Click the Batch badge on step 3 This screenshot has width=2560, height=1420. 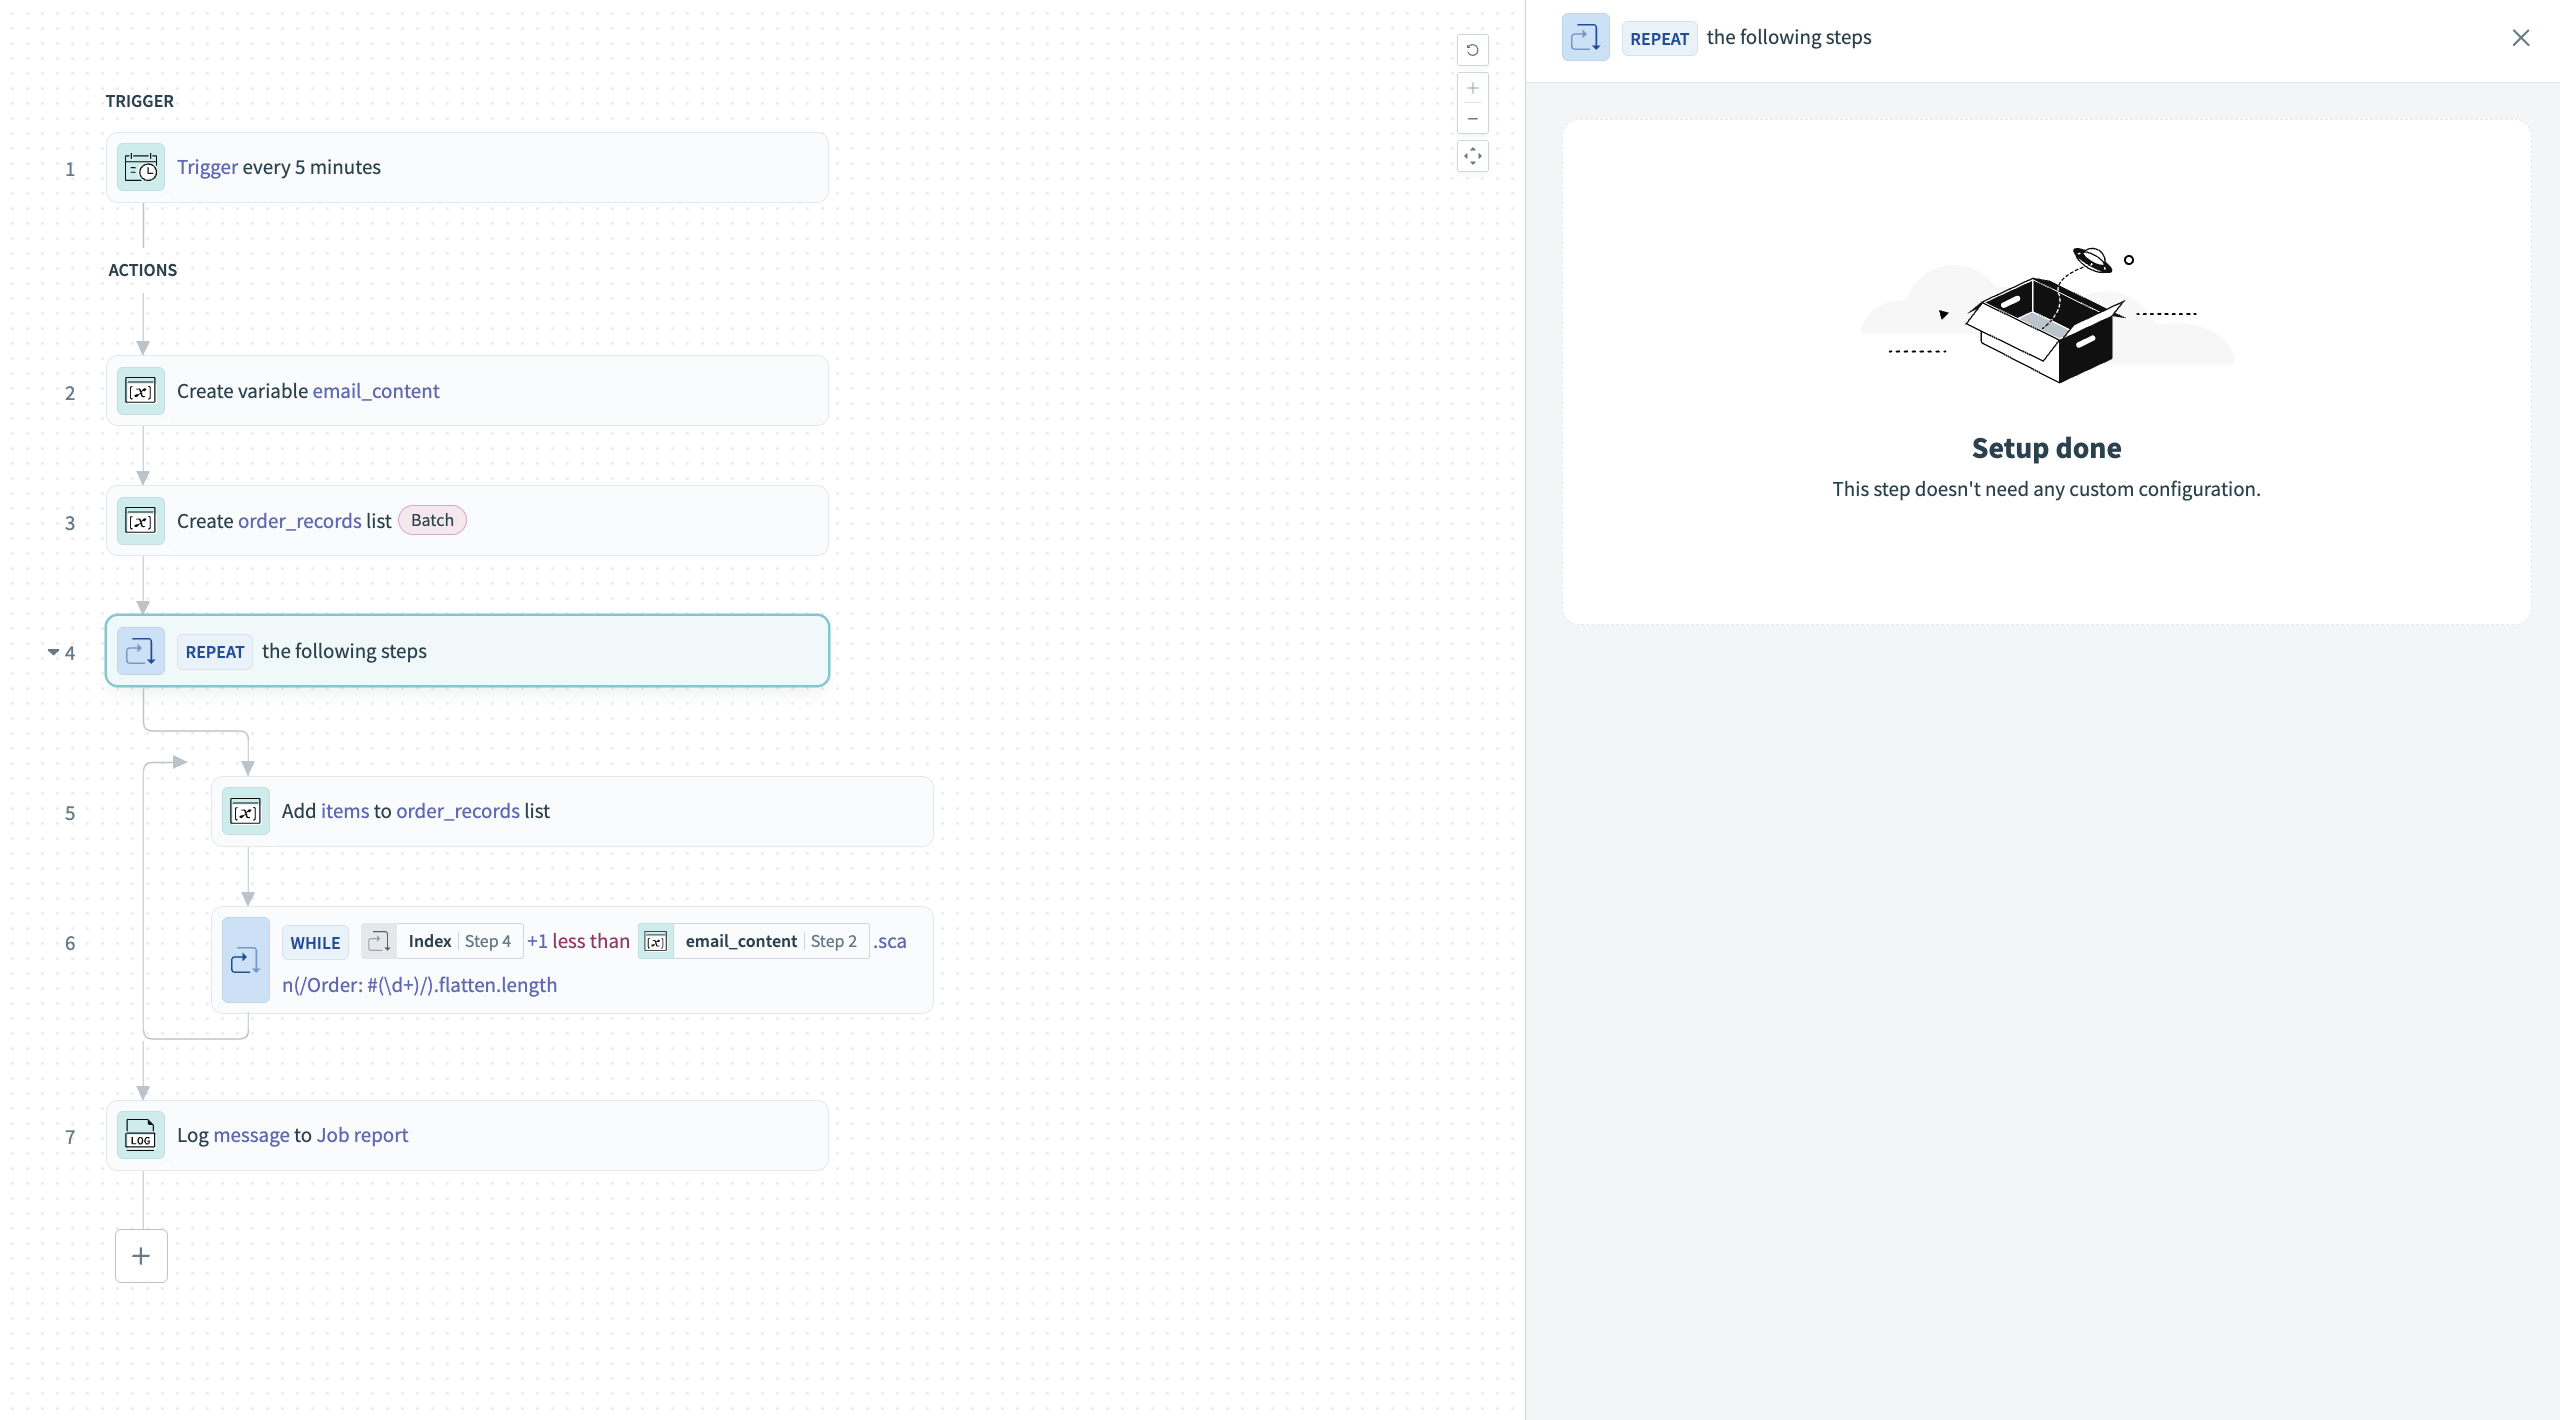(x=432, y=520)
